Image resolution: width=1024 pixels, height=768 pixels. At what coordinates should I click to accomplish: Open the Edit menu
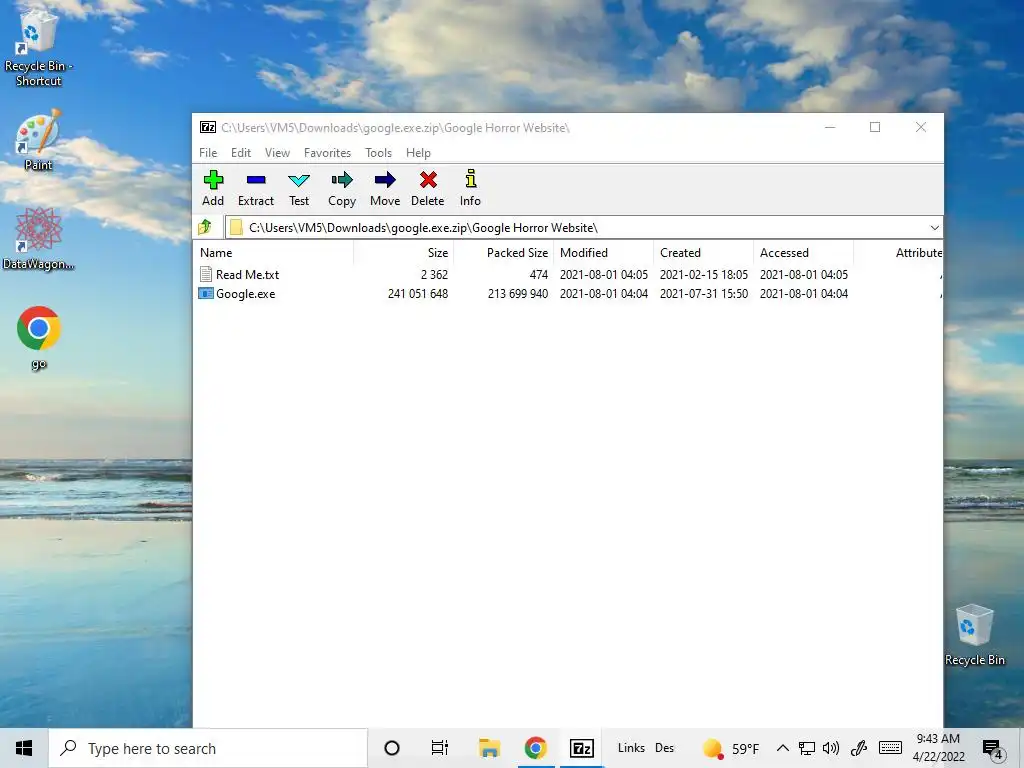click(x=241, y=153)
